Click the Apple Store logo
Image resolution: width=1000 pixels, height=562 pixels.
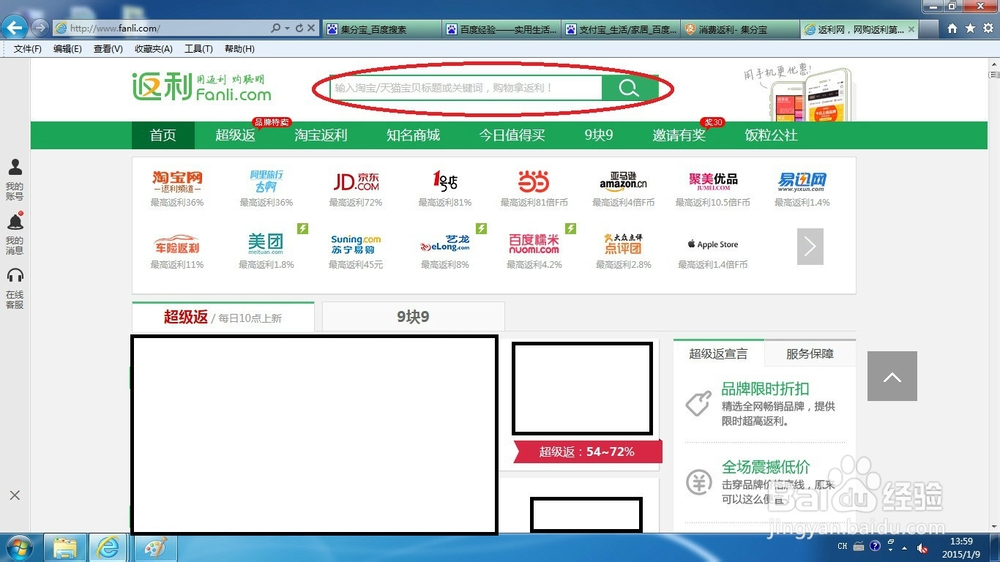pos(713,244)
